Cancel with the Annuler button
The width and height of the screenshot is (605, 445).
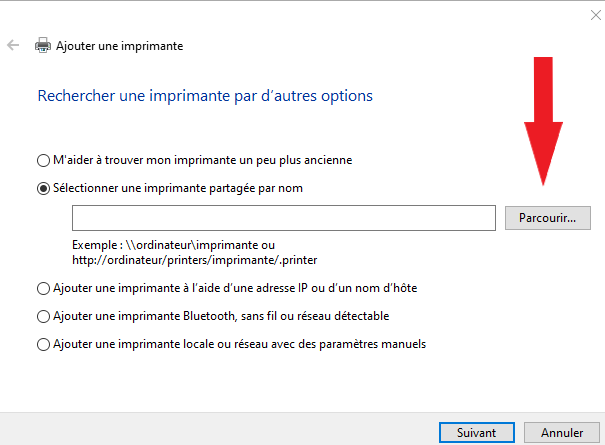562,433
